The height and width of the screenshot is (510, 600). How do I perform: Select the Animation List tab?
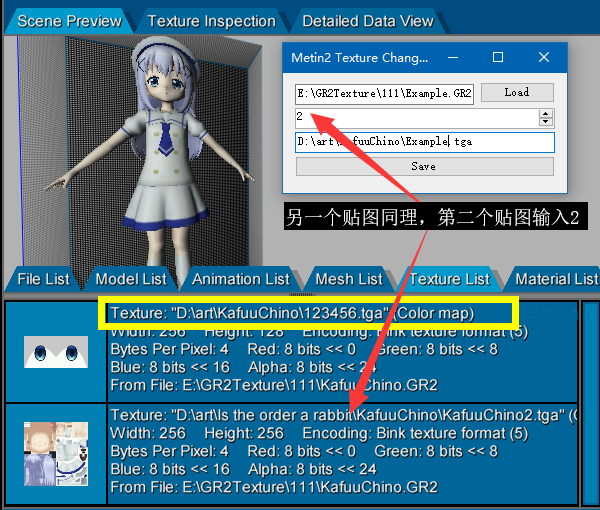click(x=241, y=279)
